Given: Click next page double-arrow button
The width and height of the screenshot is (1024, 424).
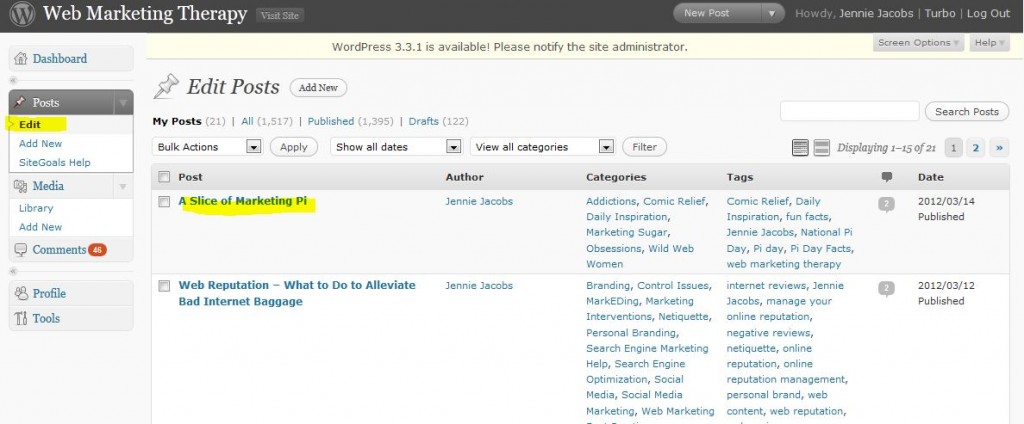Looking at the screenshot, I should [999, 148].
